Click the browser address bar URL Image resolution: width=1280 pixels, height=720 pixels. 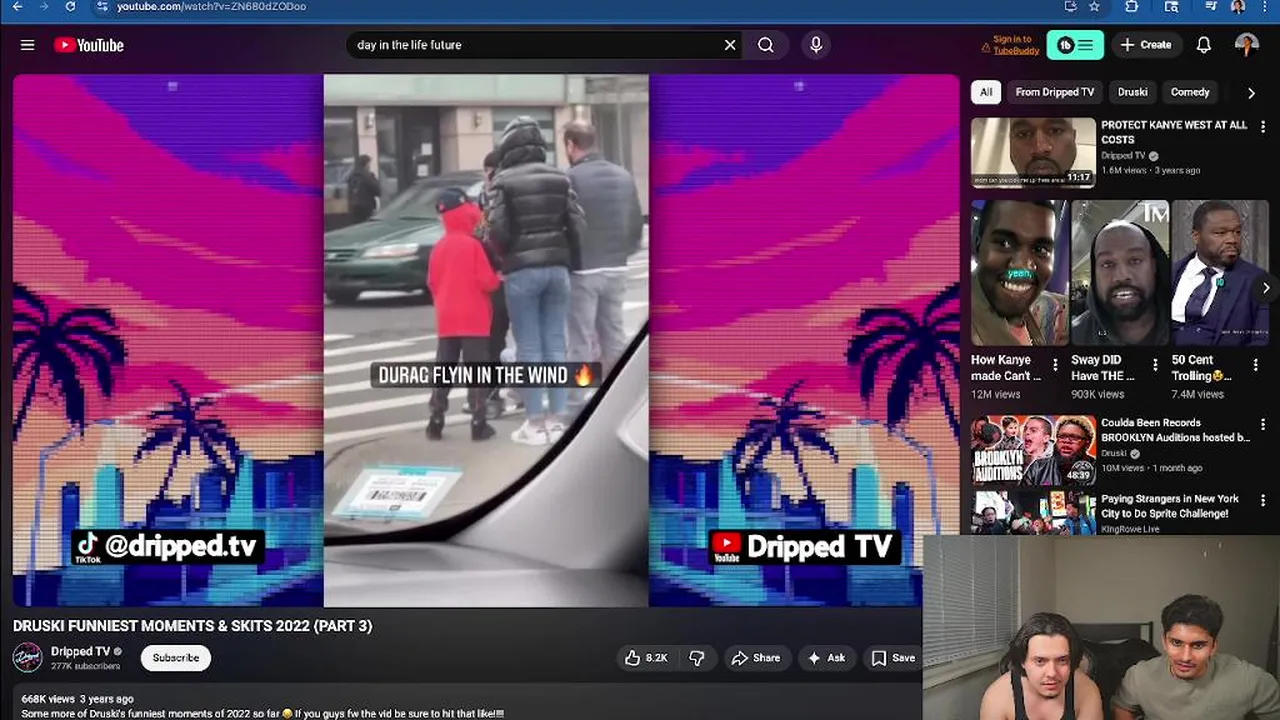(x=211, y=6)
